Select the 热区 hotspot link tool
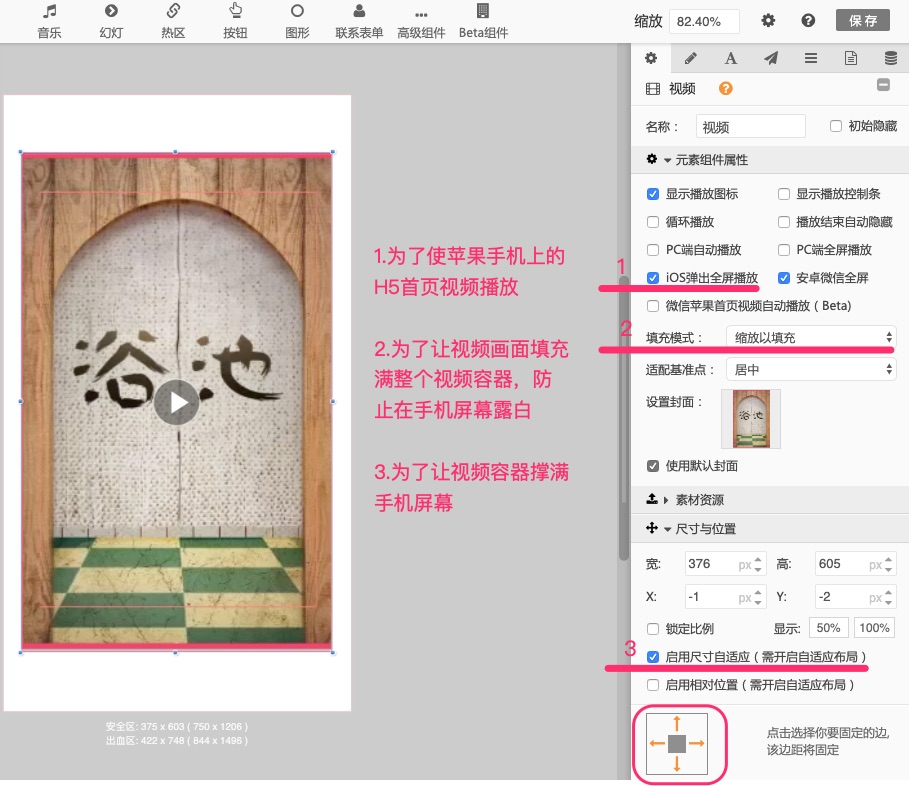The width and height of the screenshot is (909, 786). click(173, 21)
